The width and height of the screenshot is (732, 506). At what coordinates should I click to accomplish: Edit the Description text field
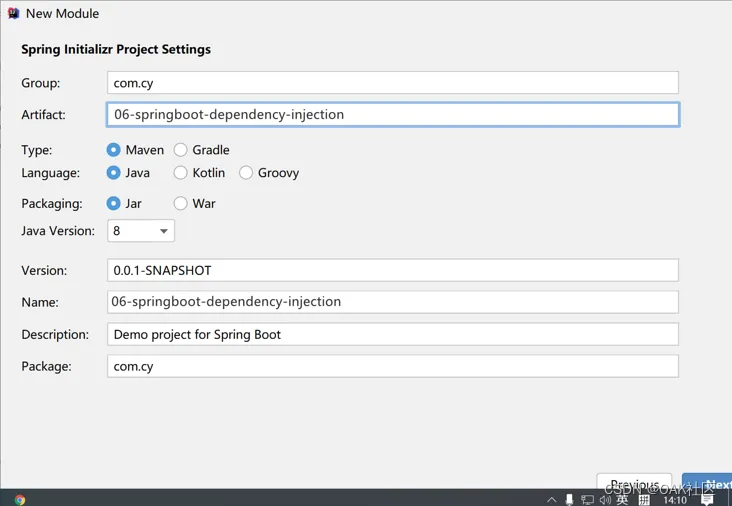pyautogui.click(x=392, y=334)
